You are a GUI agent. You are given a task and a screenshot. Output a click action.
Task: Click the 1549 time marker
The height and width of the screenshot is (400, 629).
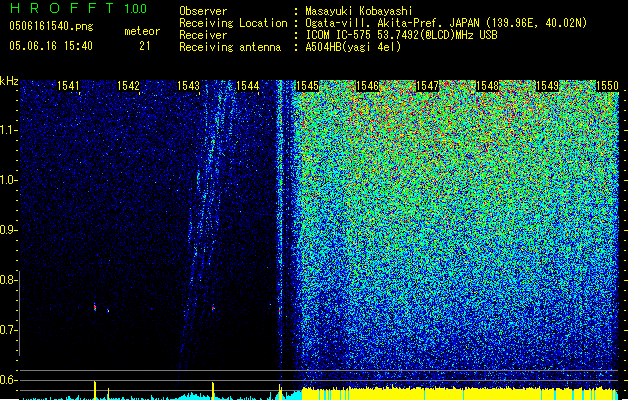548,86
